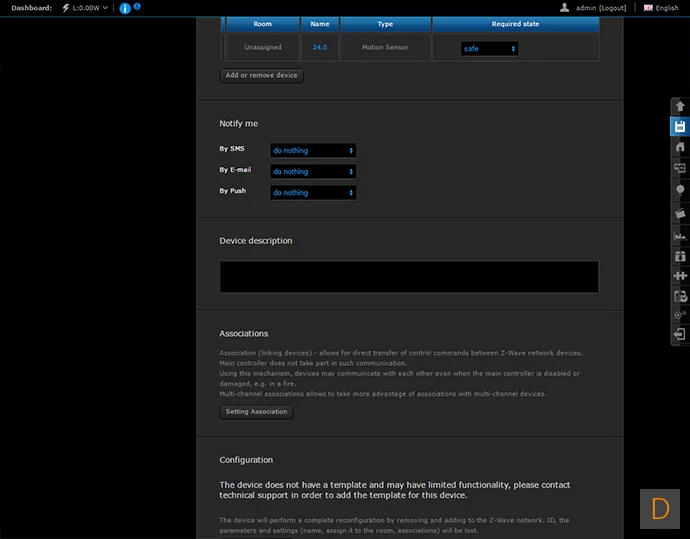Click the admin [Logout] link
The width and height of the screenshot is (690, 539).
tap(601, 8)
